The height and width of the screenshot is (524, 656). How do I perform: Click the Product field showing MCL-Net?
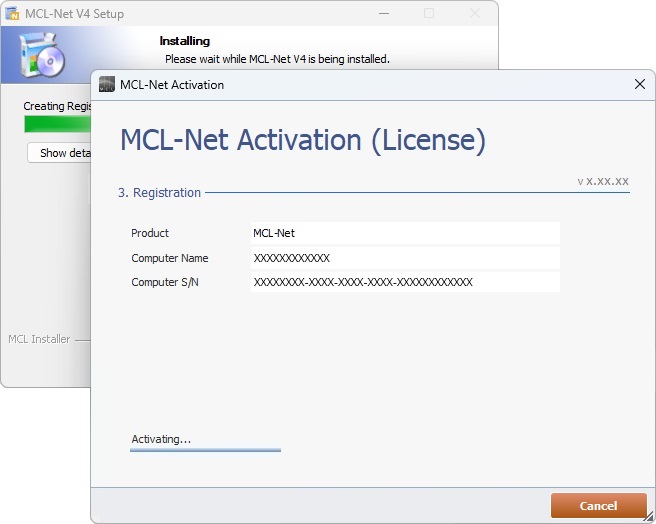[405, 233]
